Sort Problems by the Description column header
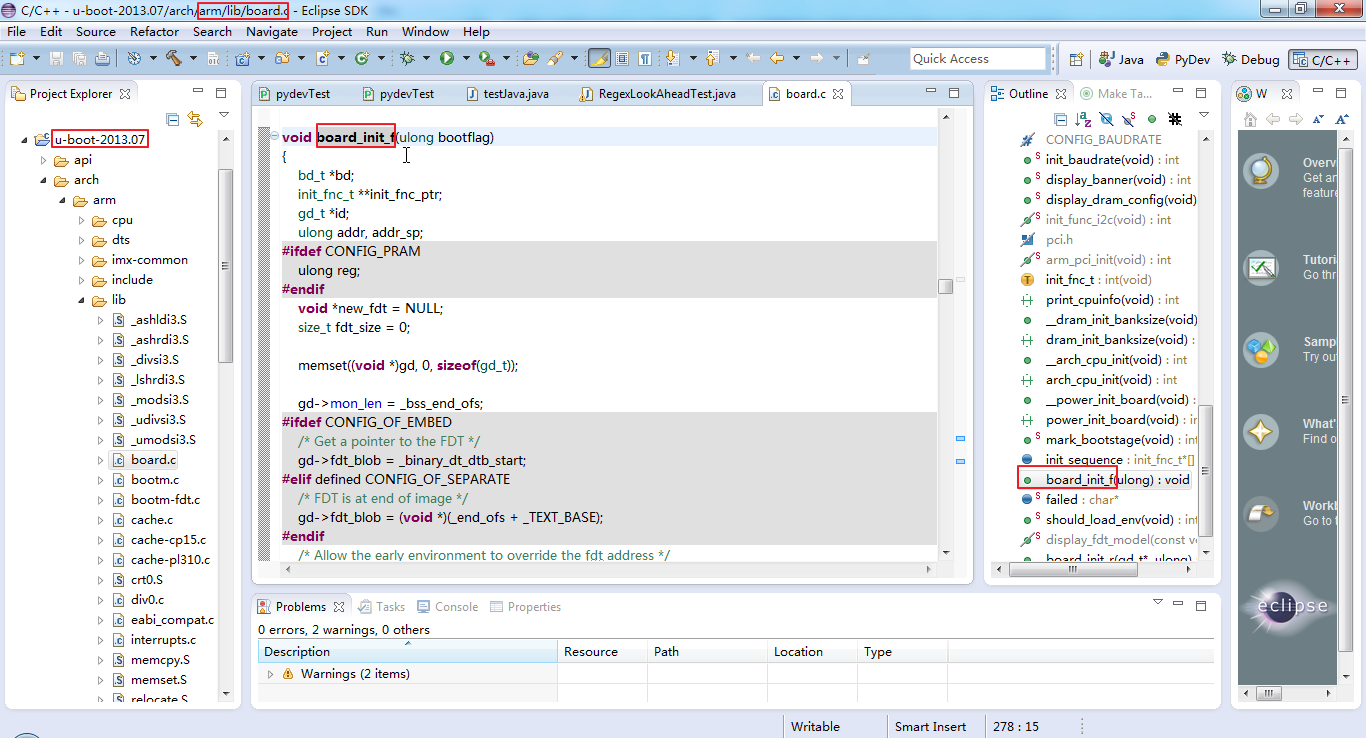Viewport: 1366px width, 738px height. tap(407, 652)
